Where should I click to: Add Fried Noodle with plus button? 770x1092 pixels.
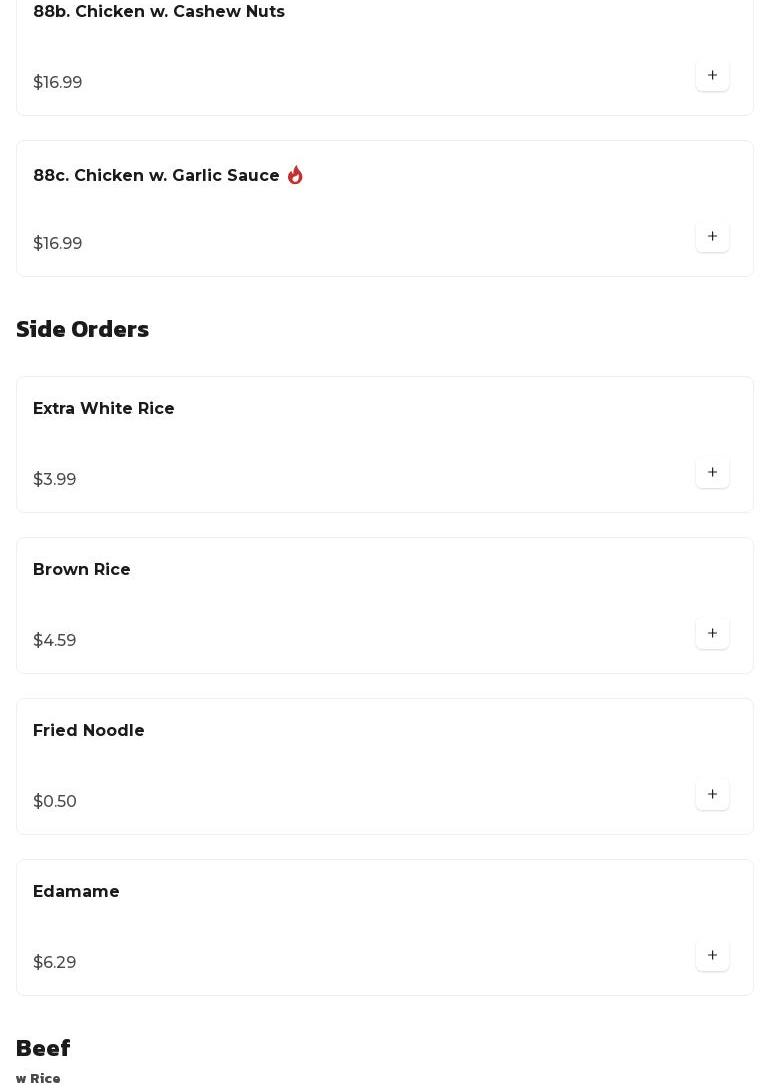712,795
